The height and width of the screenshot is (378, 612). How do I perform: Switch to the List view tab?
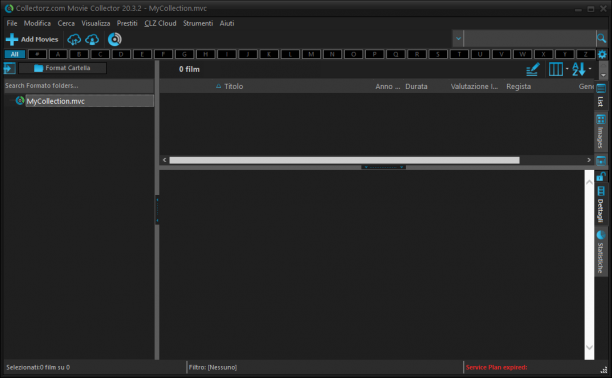pos(601,95)
